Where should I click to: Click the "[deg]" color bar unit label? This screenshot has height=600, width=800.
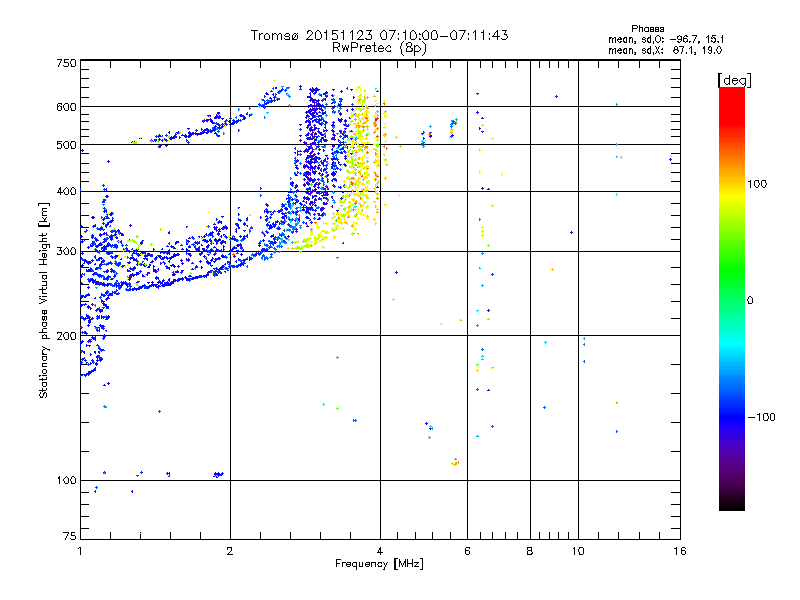pyautogui.click(x=734, y=80)
